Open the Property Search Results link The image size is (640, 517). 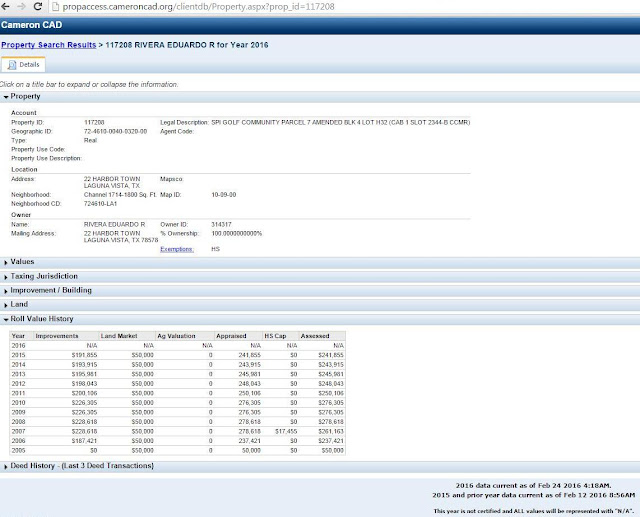tap(49, 45)
